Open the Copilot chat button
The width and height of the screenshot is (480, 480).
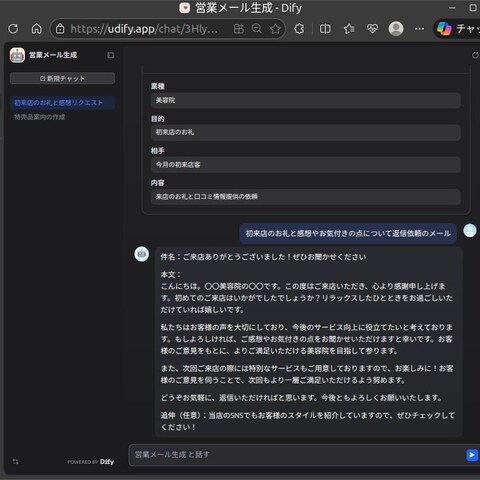coord(457,29)
